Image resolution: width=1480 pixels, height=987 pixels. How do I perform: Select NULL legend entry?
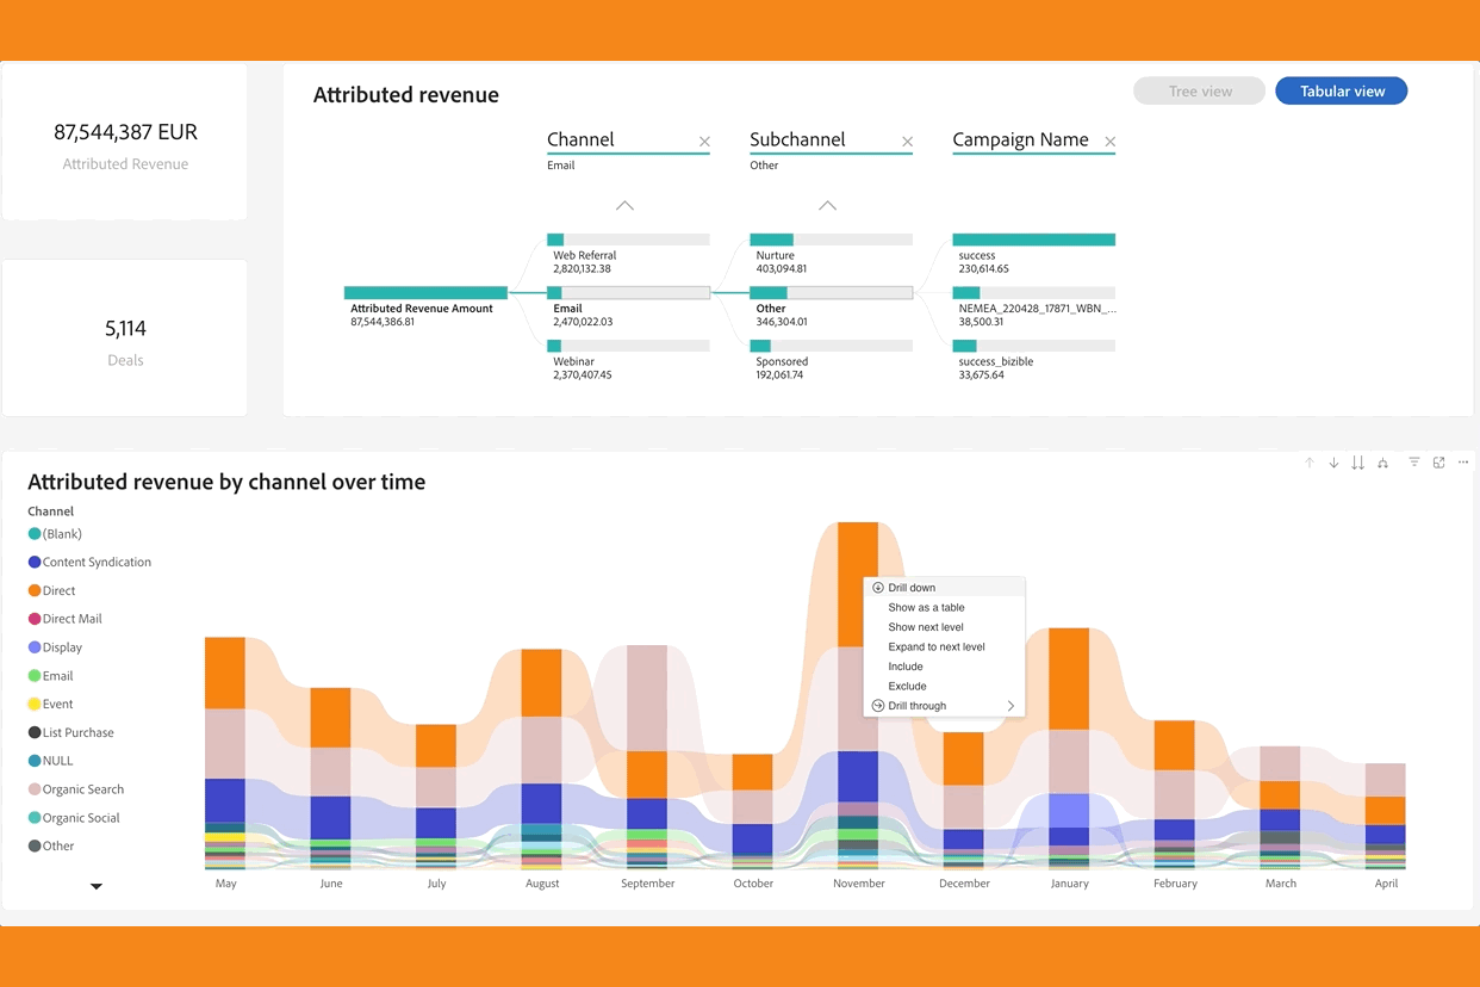click(x=50, y=761)
